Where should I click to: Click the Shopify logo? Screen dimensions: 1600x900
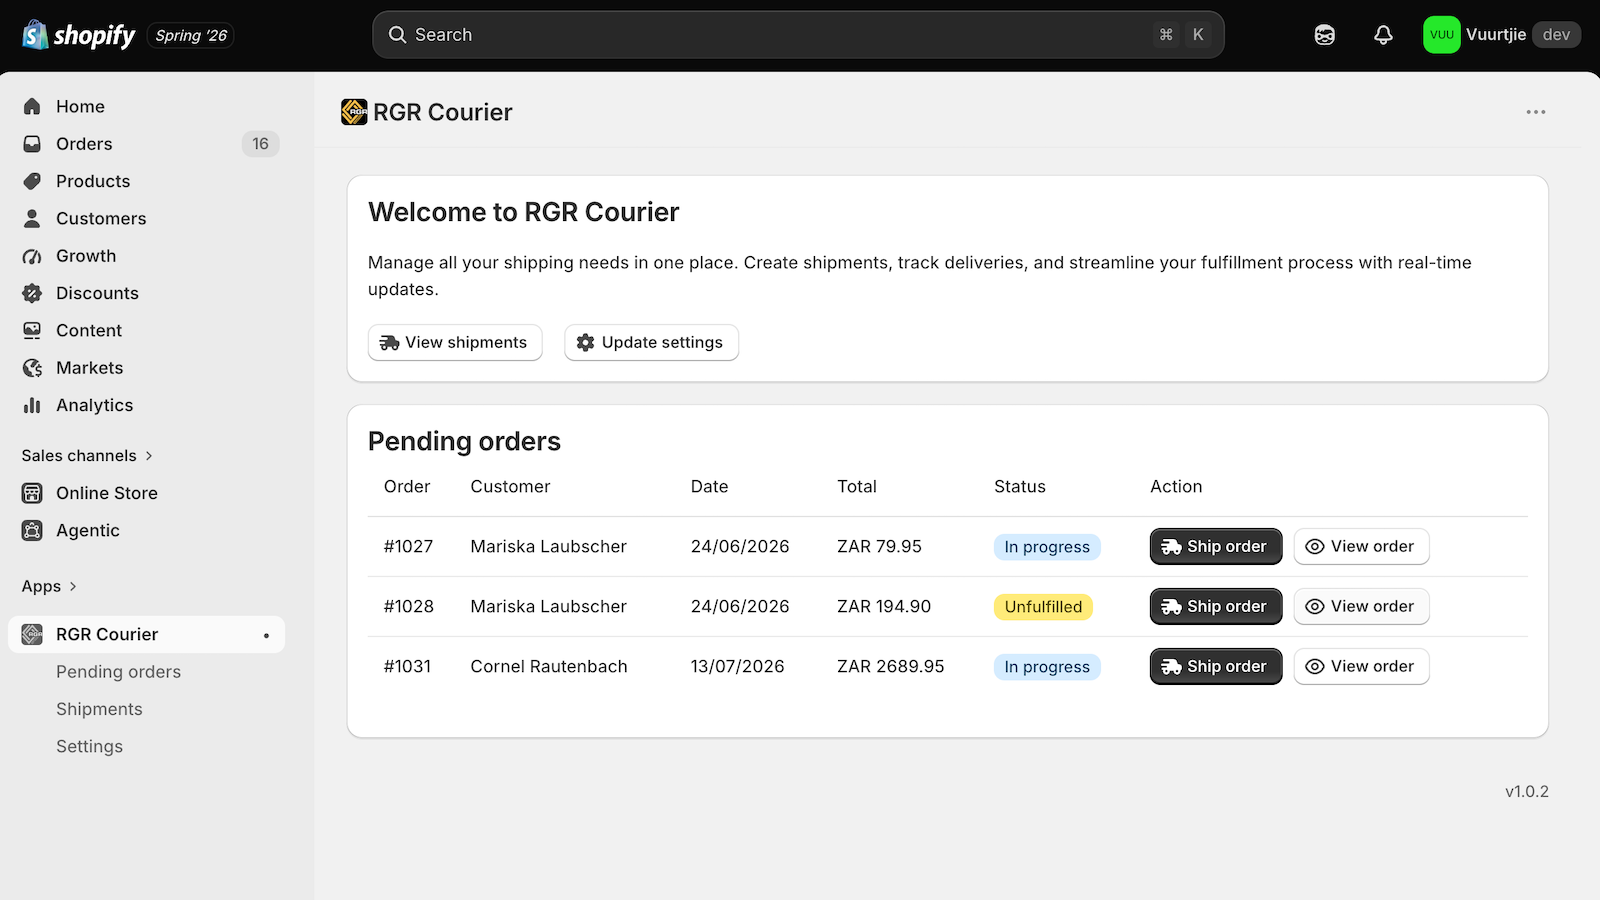click(x=79, y=35)
